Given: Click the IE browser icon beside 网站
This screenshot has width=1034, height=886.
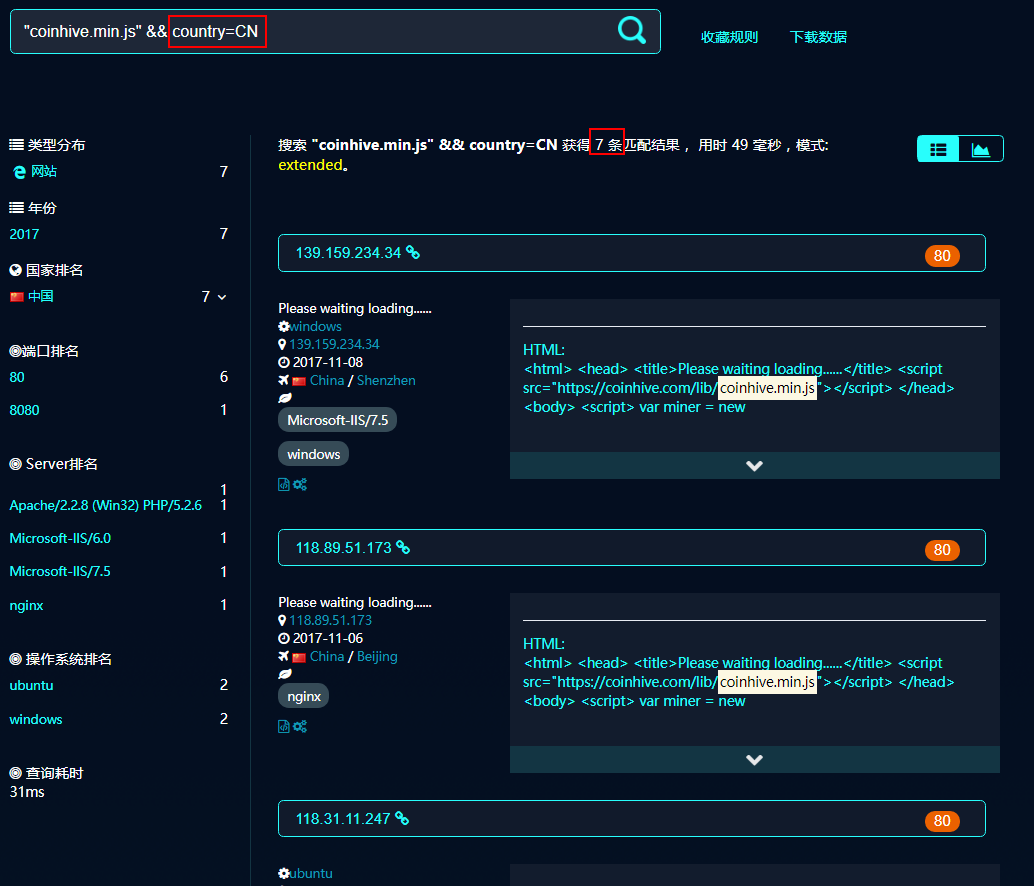Looking at the screenshot, I should pos(19,172).
